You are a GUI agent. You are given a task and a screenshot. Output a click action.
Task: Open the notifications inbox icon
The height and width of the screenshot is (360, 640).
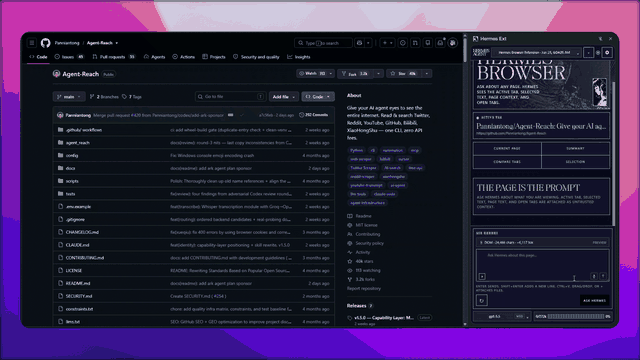coord(440,43)
